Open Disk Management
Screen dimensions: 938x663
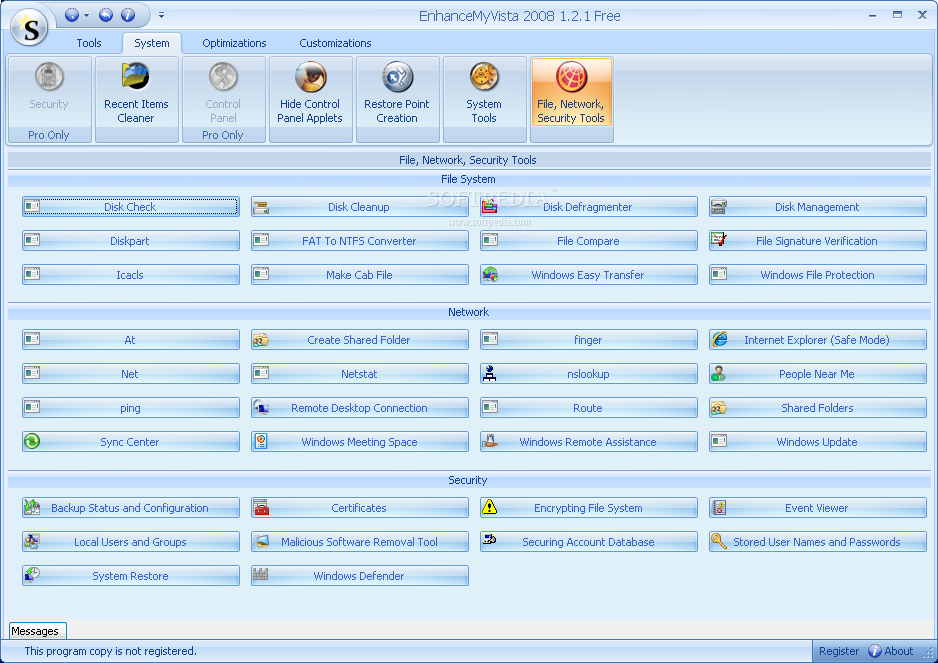coord(818,206)
